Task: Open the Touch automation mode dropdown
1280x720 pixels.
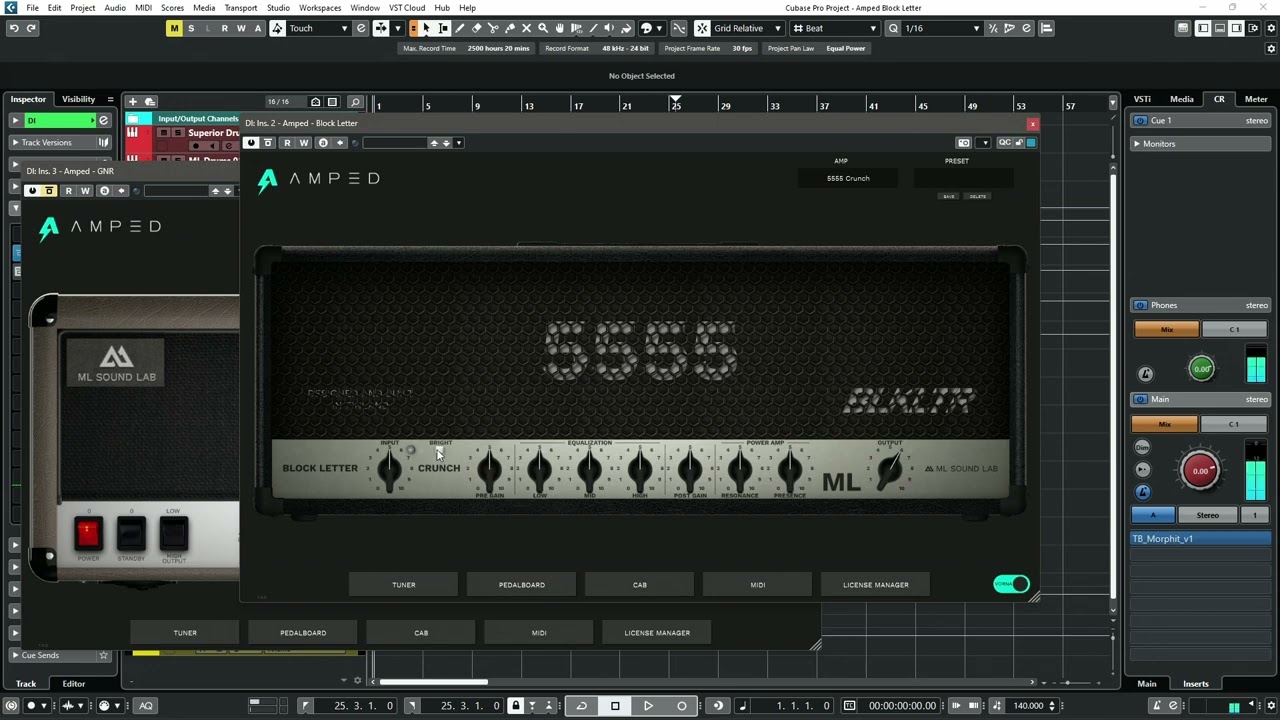Action: click(318, 28)
